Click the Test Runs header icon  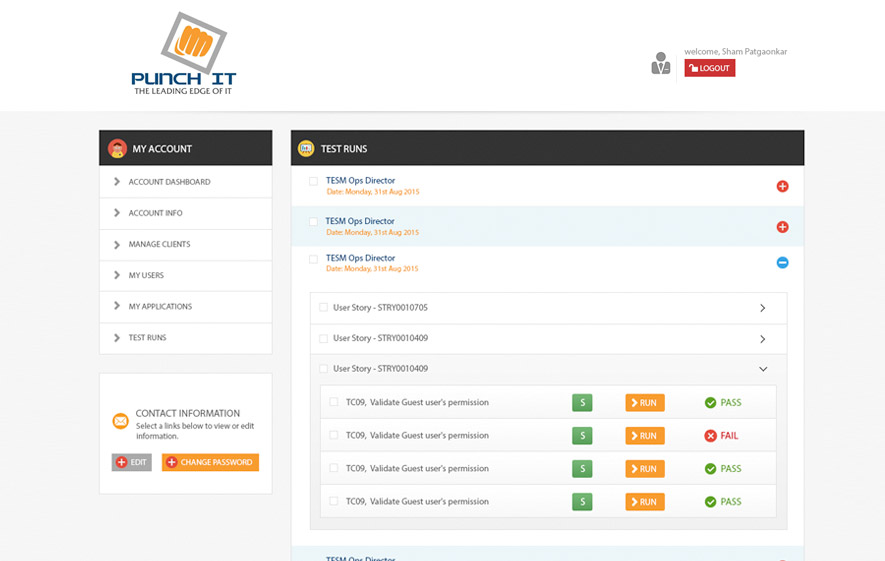[306, 149]
